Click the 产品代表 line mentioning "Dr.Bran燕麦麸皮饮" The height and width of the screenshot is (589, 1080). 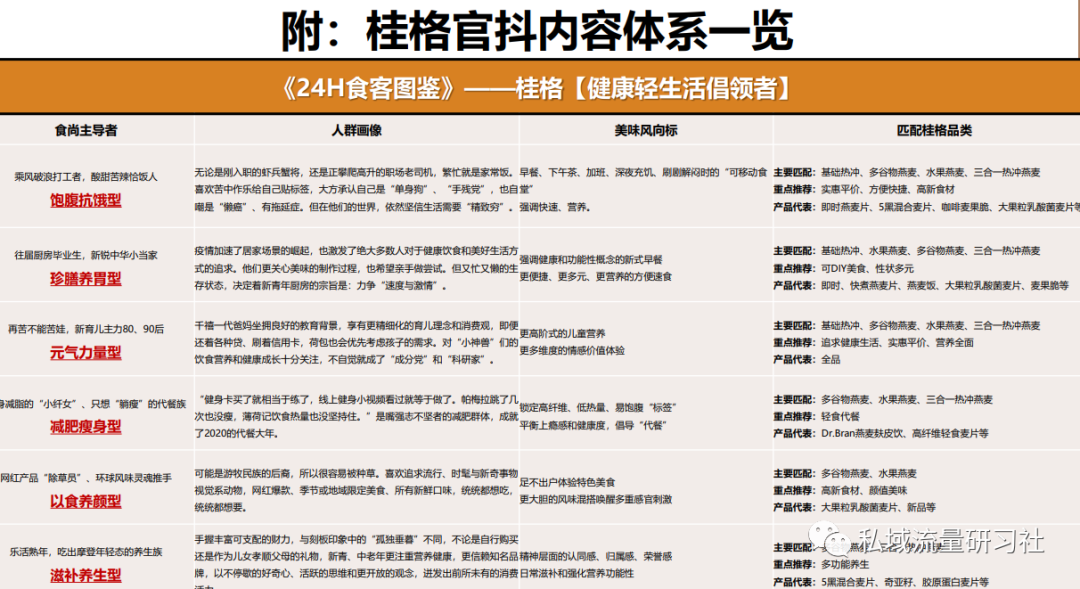click(x=881, y=433)
